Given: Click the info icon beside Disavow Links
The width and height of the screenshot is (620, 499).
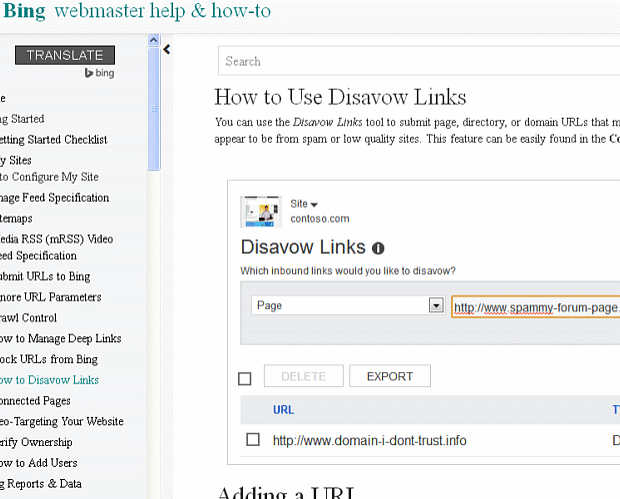Looking at the screenshot, I should [378, 248].
